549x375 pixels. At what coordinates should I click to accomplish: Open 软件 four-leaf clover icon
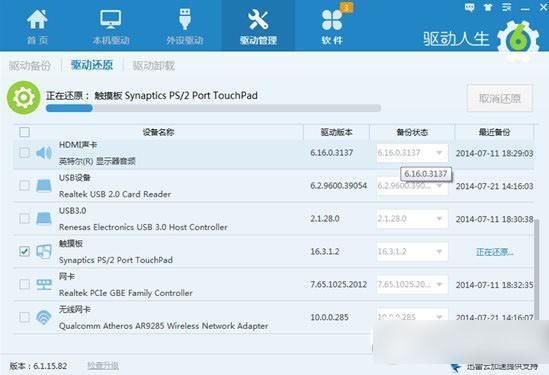click(x=332, y=20)
